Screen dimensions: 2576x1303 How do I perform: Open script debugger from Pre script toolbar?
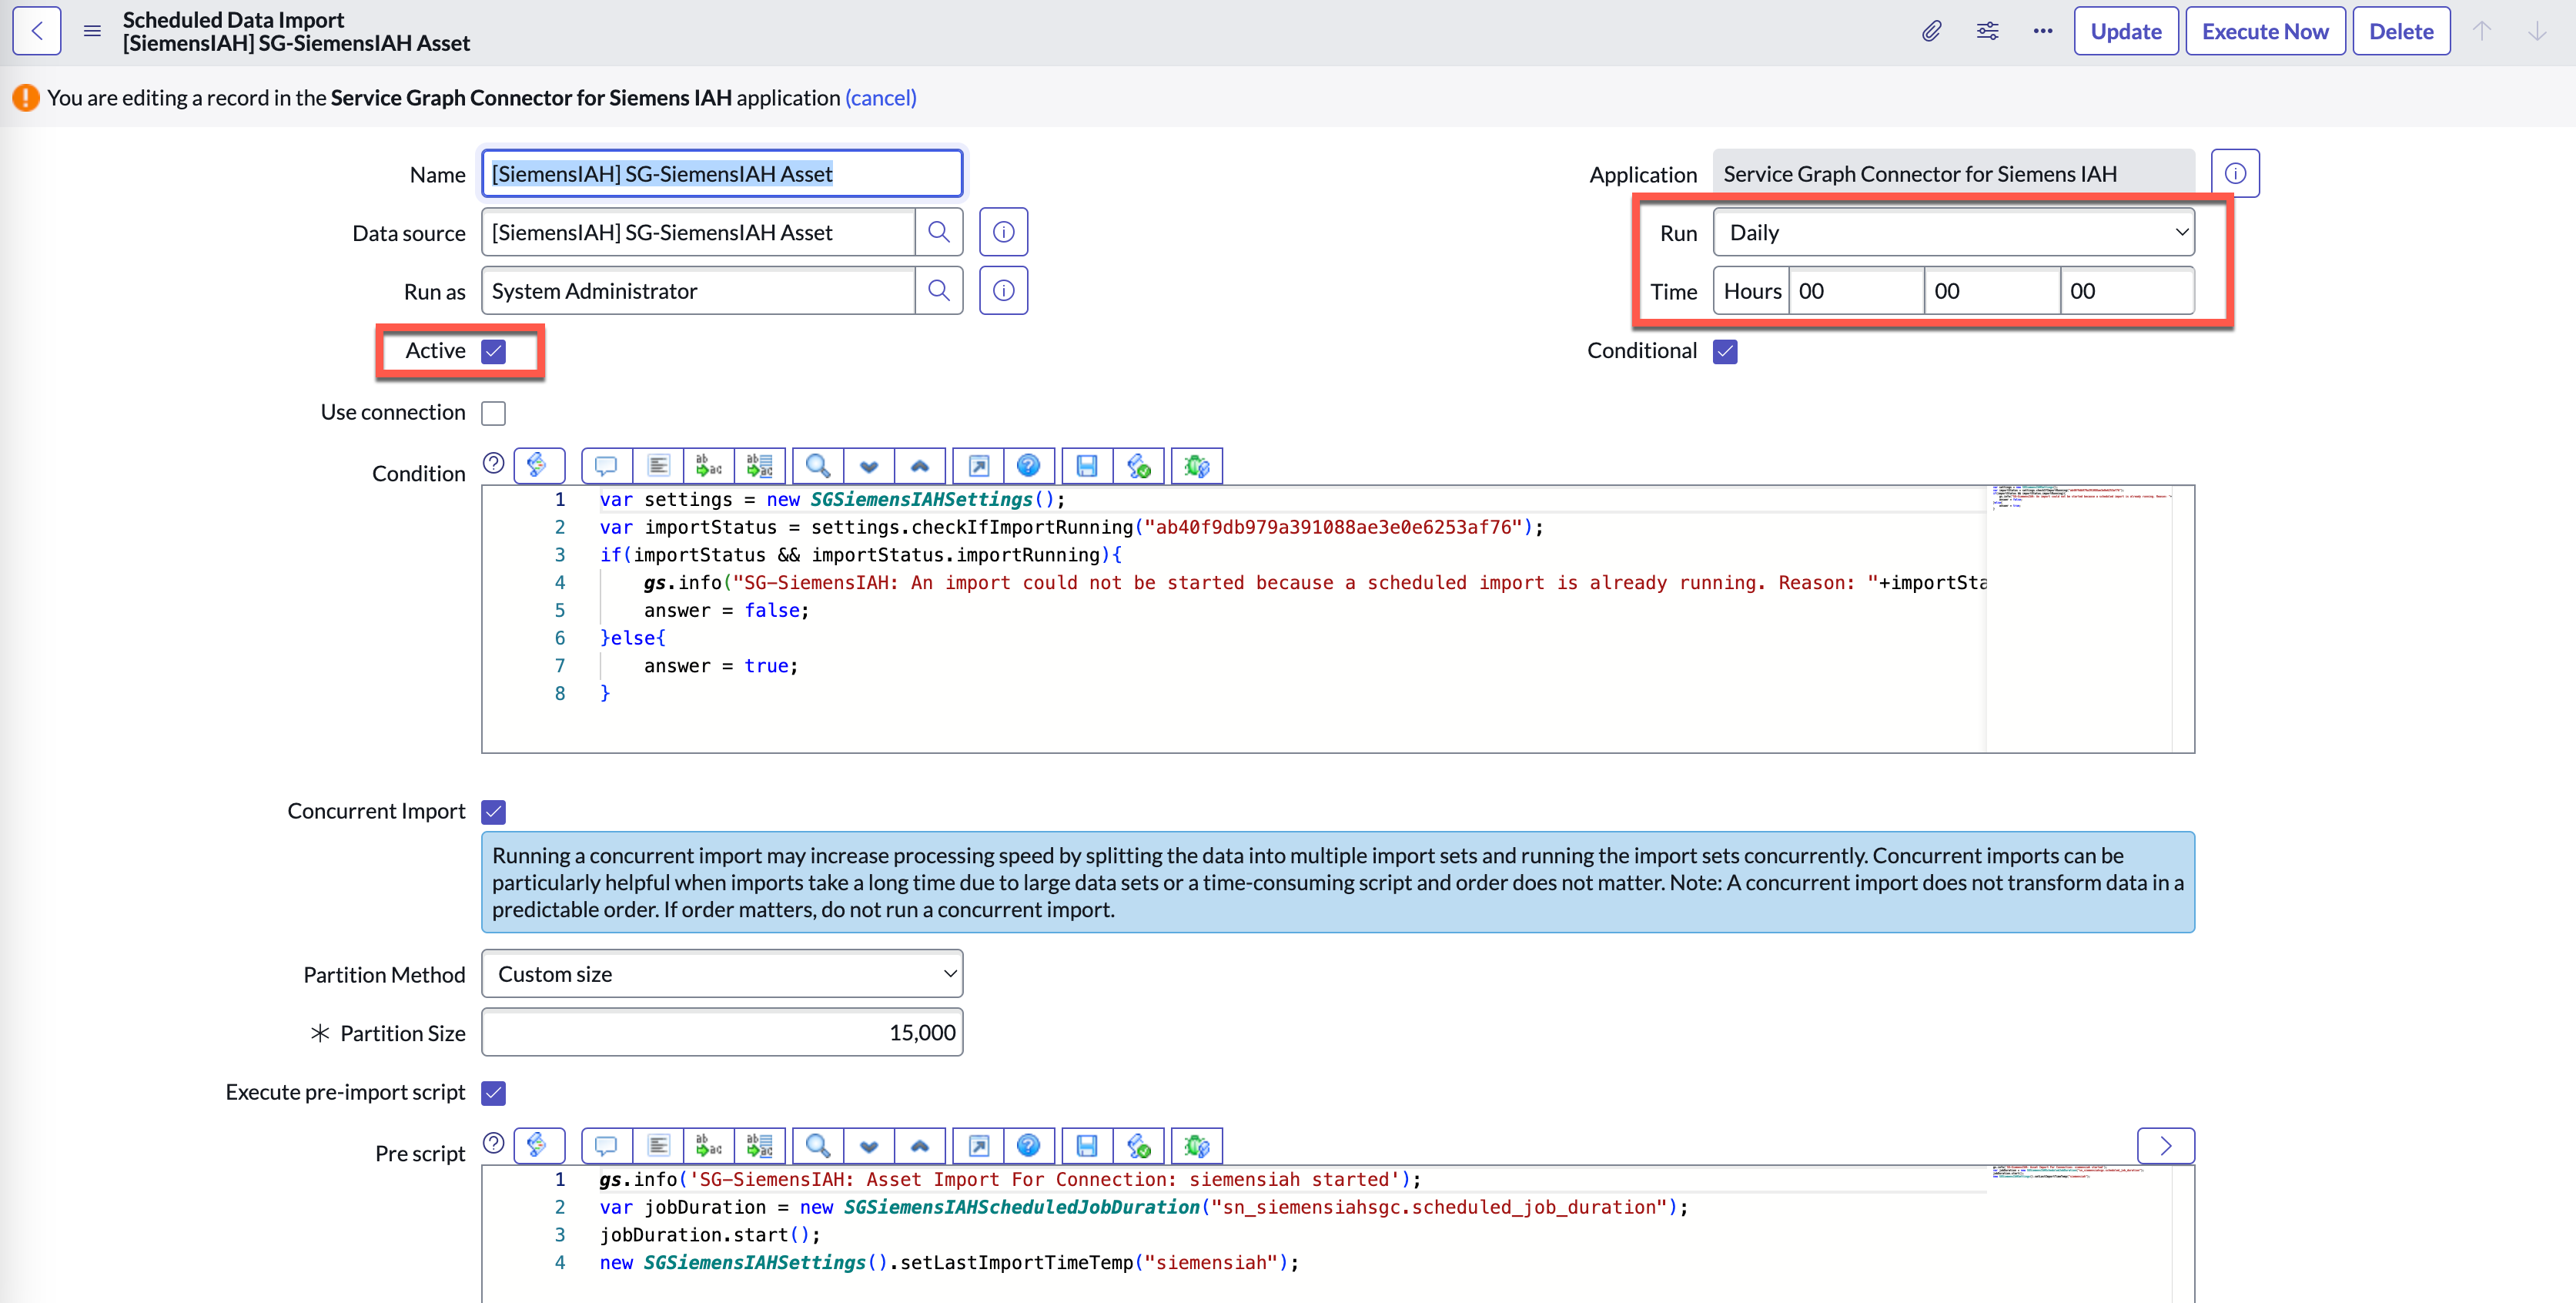pos(1197,1146)
